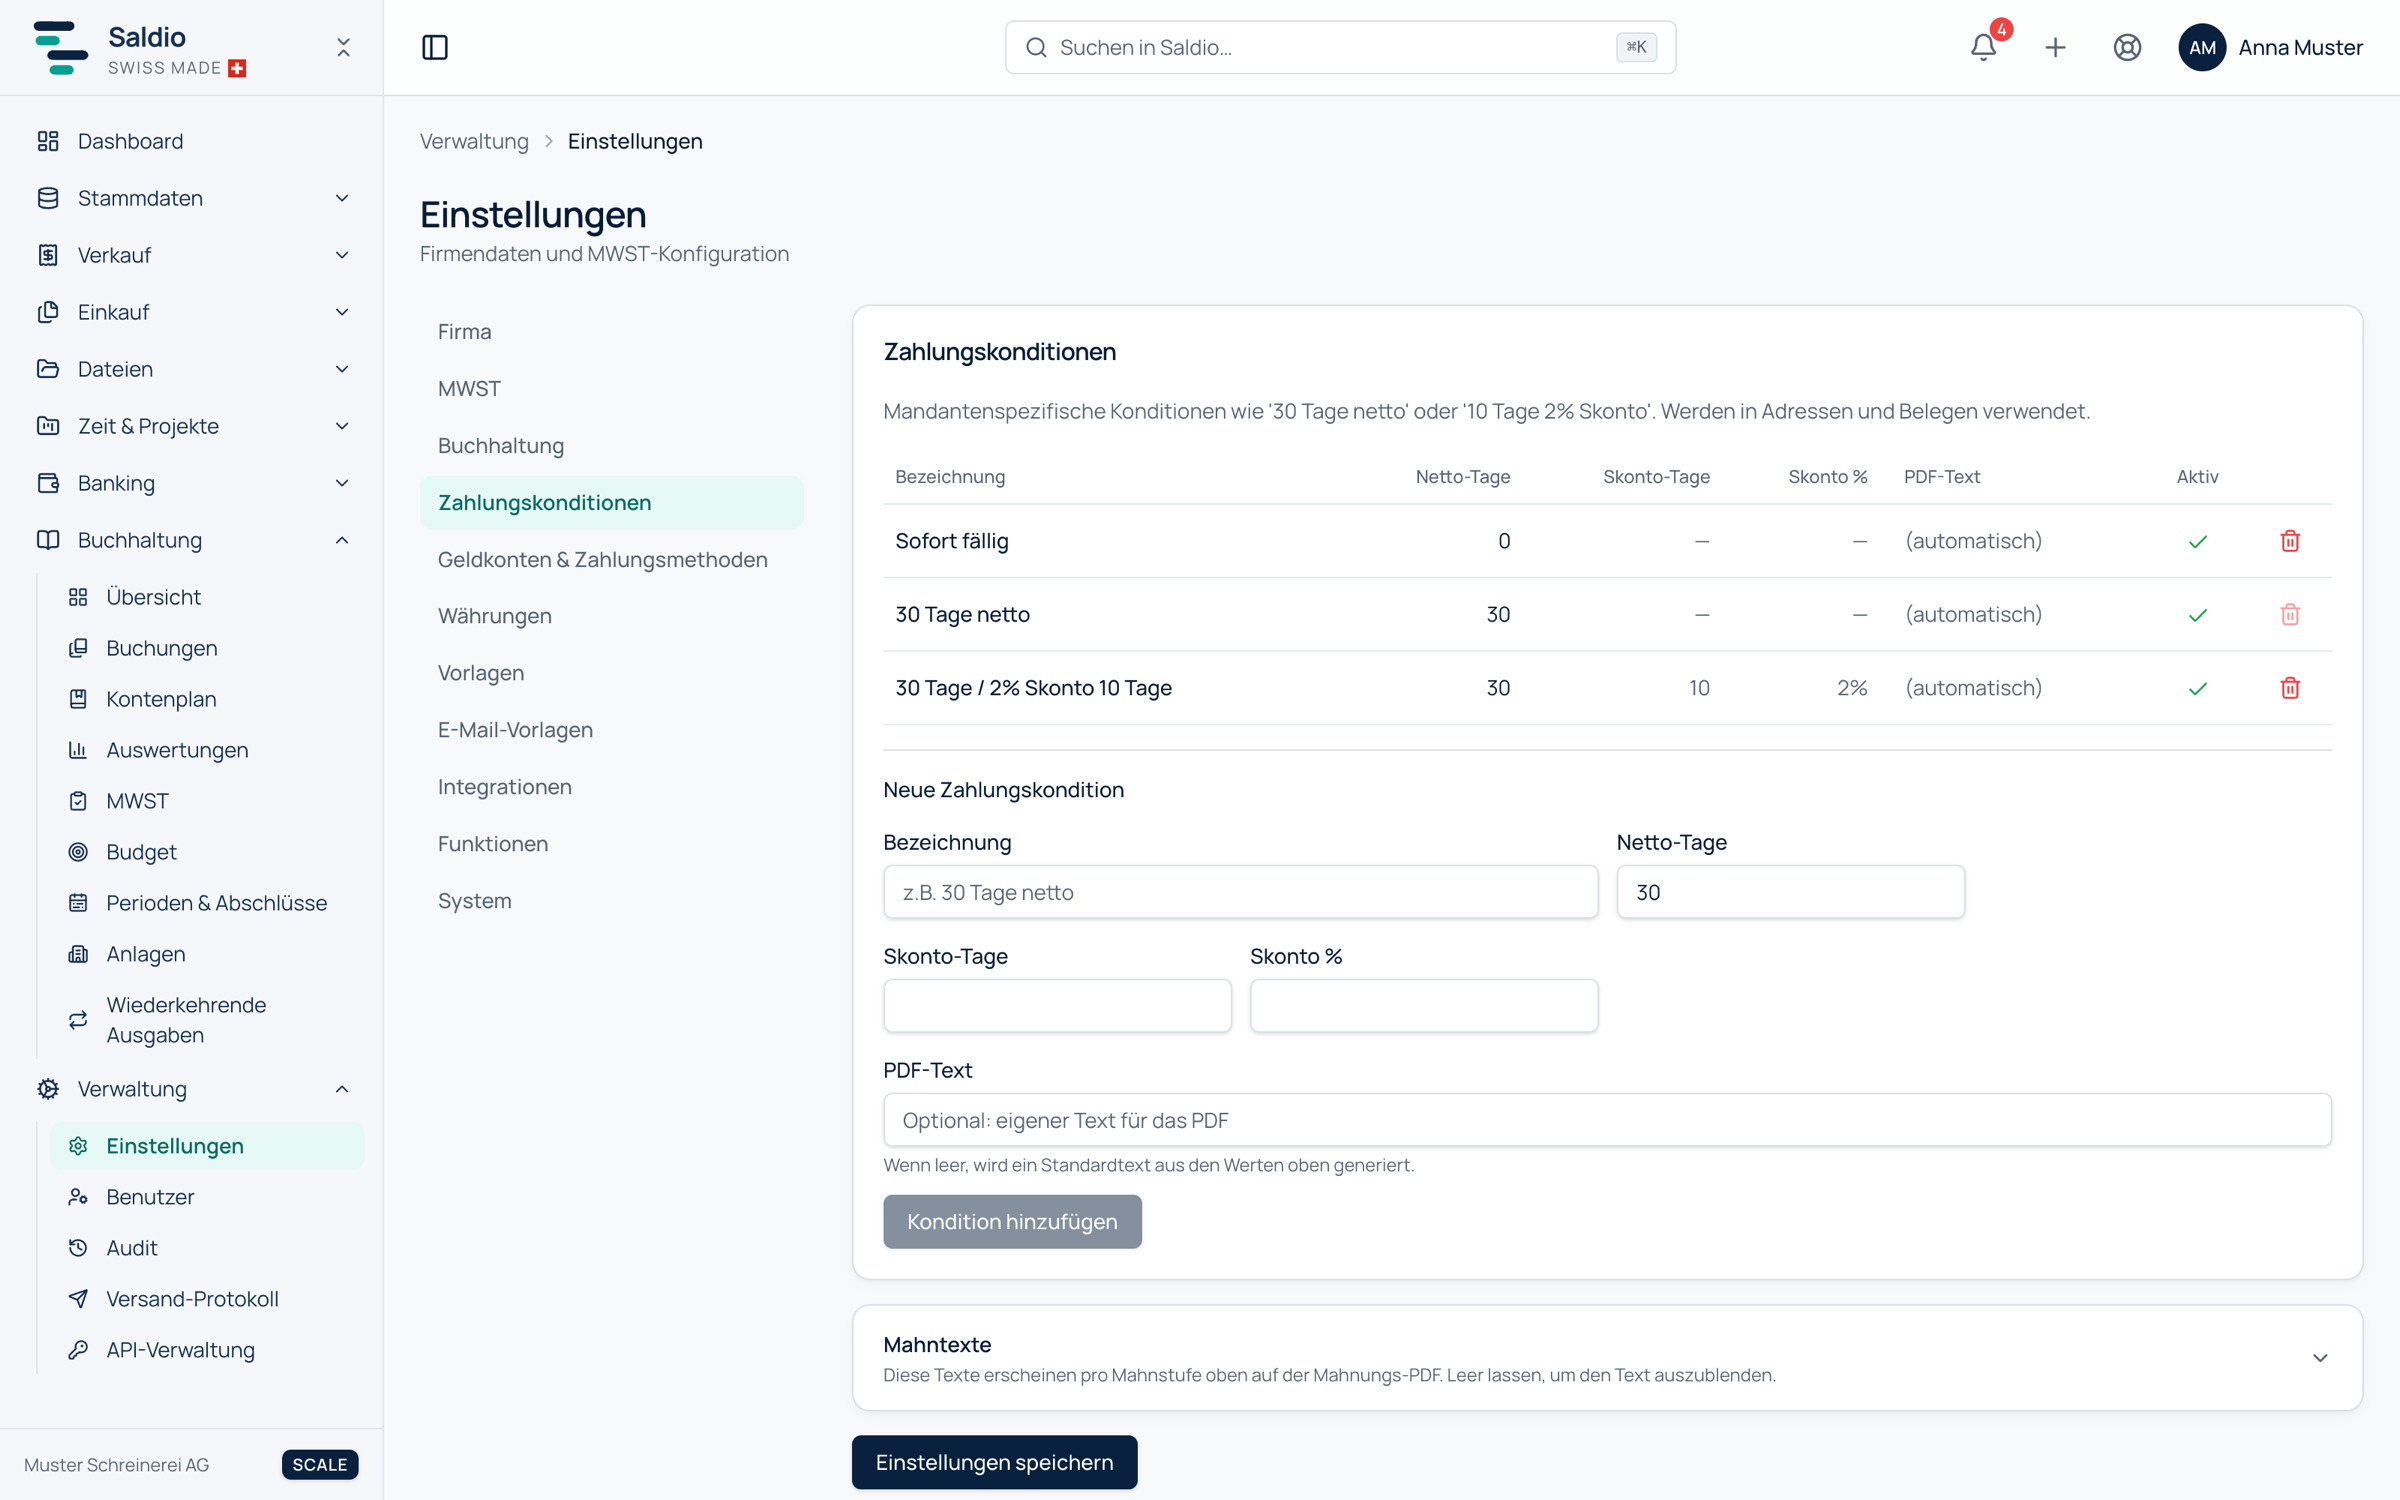
Task: Delete the 'Sofort fällig' condition
Action: pos(2290,541)
